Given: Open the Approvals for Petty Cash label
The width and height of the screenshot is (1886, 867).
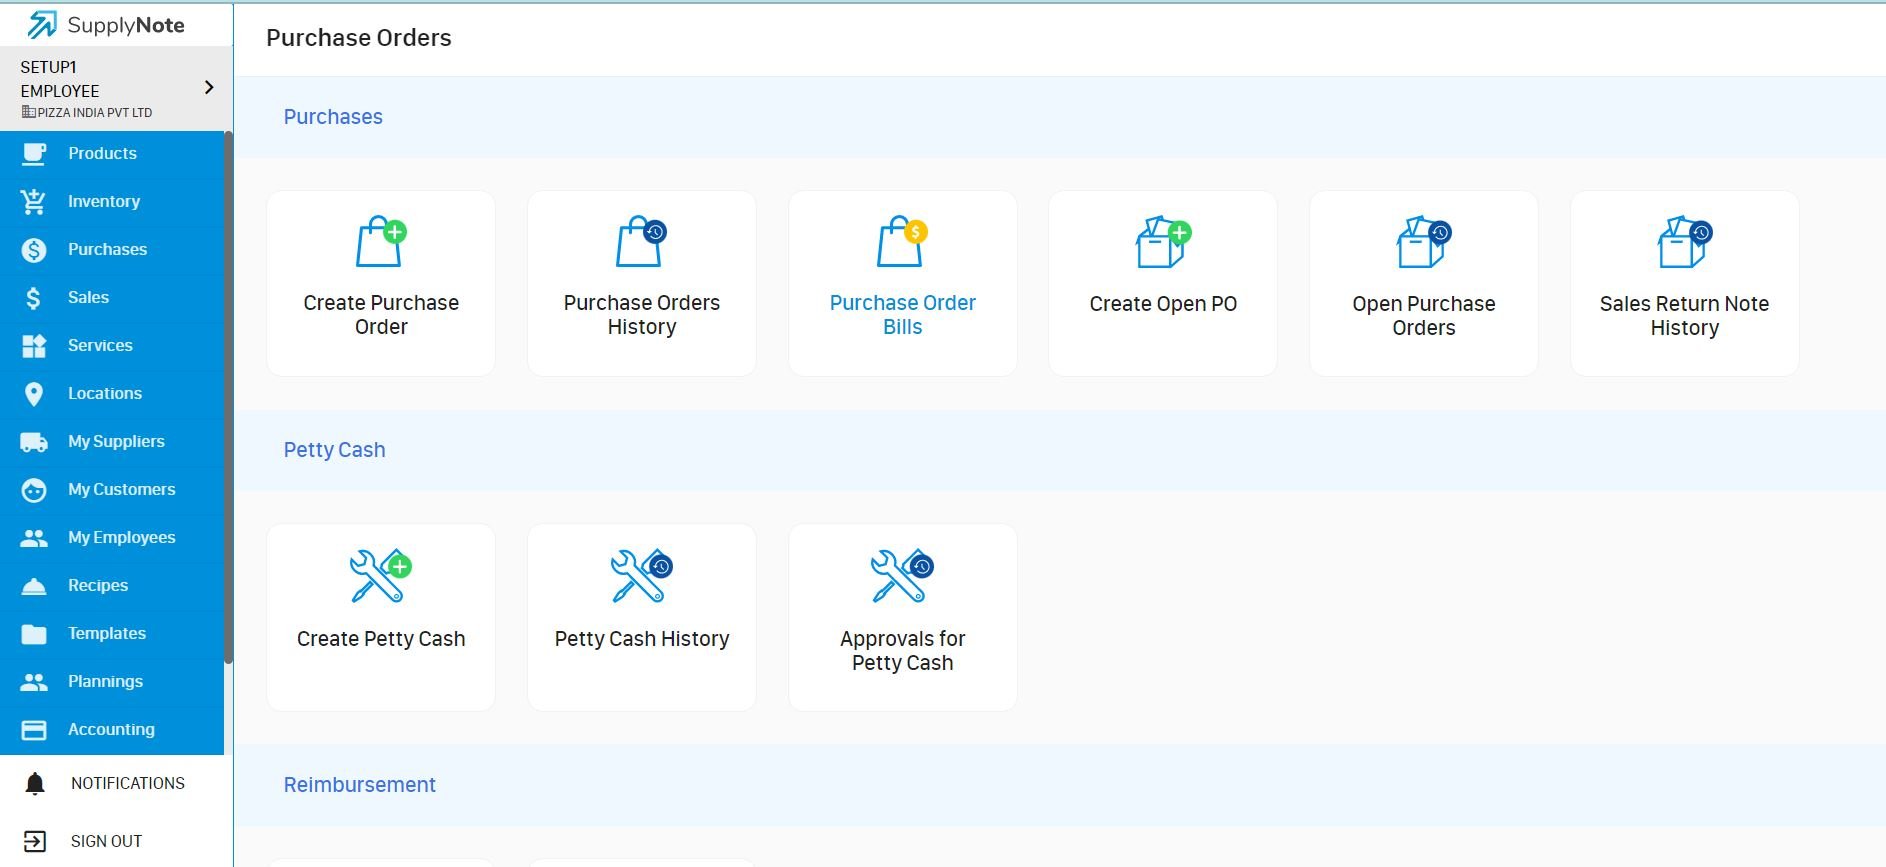Looking at the screenshot, I should (903, 651).
